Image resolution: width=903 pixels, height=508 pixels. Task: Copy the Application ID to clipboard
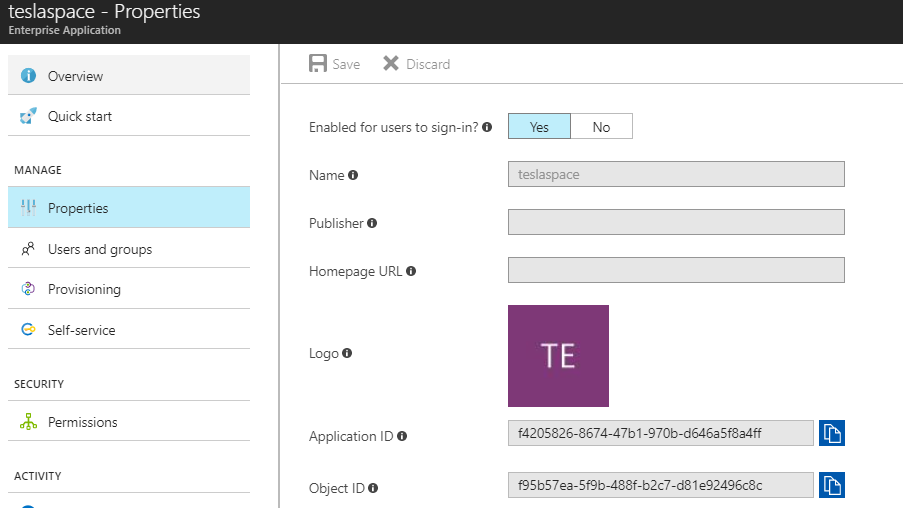[x=832, y=433]
